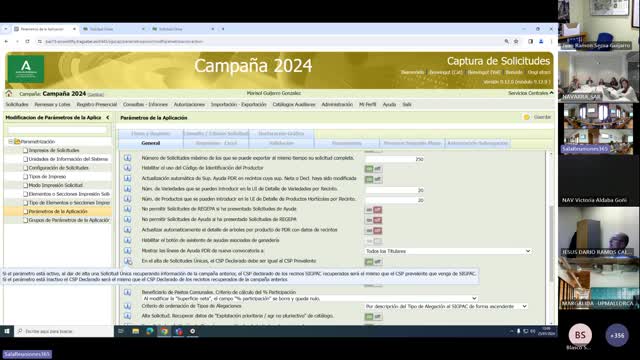The image size is (640, 360).
Task: Click the Chrome icon in the taskbar
Action: [x=164, y=331]
